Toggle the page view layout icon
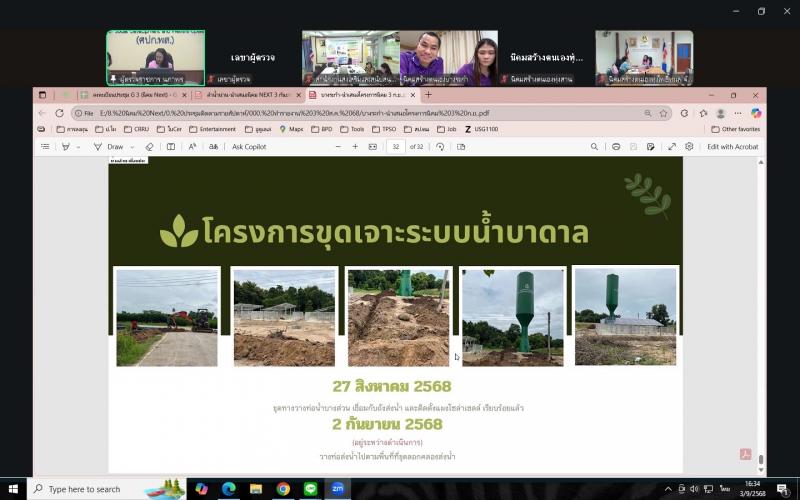800x500 pixels. [x=171, y=147]
